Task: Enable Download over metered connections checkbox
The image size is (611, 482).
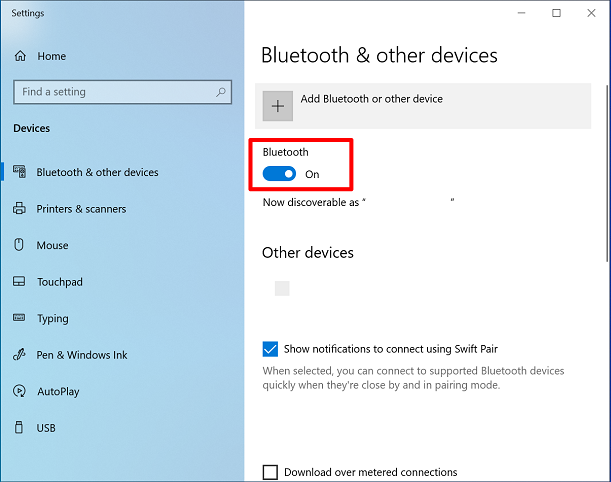Action: [x=270, y=472]
